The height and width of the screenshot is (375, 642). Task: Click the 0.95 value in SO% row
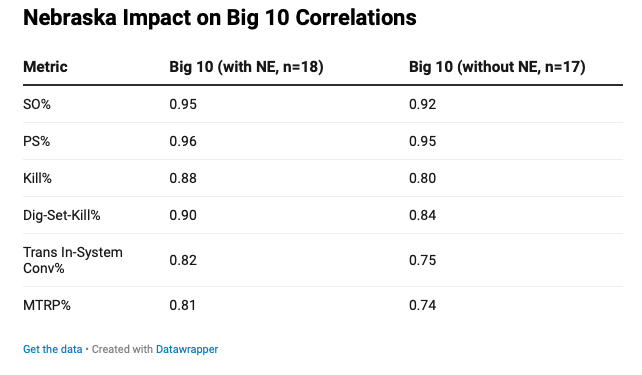point(183,104)
